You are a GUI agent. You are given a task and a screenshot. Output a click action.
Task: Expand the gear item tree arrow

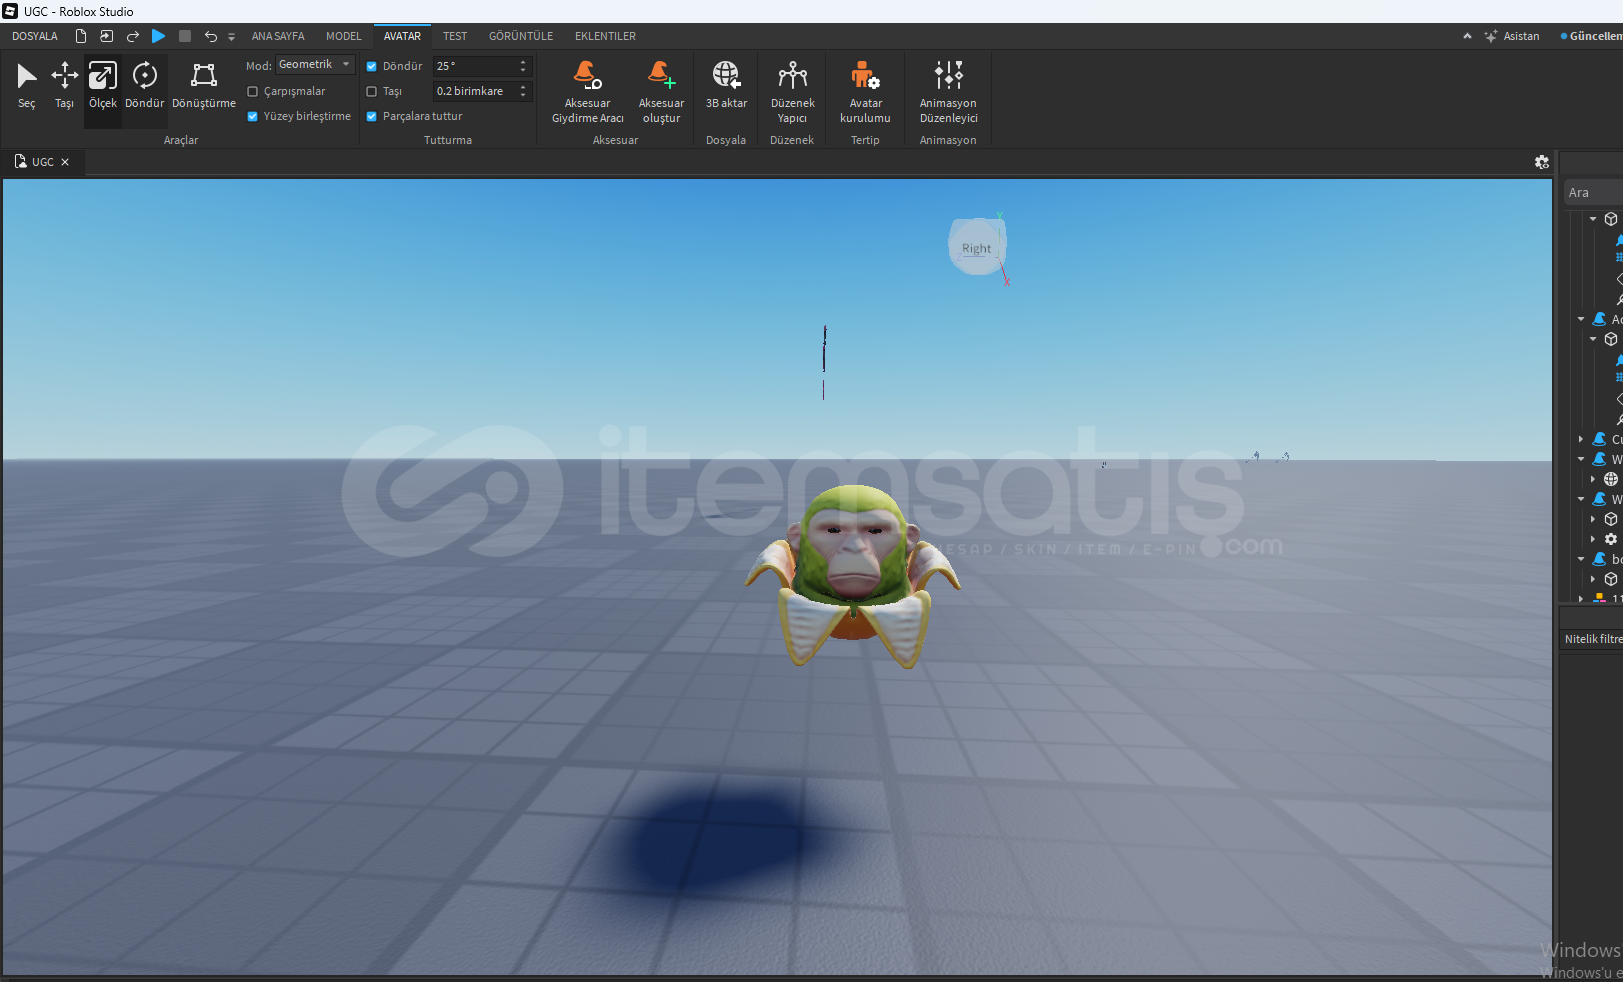(1593, 539)
